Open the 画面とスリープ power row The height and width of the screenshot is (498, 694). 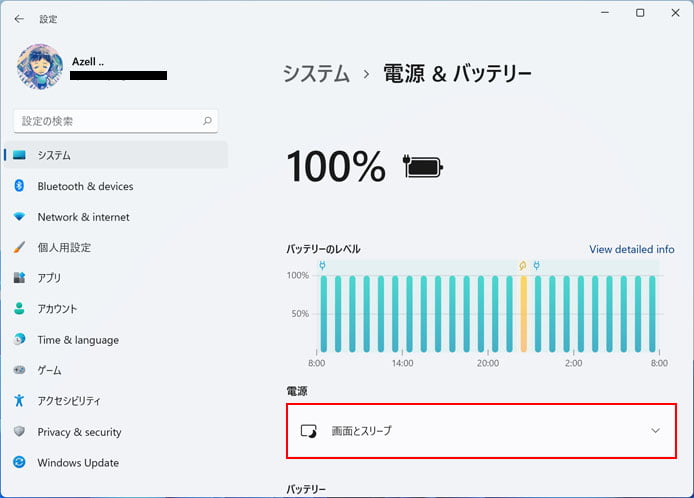point(482,431)
